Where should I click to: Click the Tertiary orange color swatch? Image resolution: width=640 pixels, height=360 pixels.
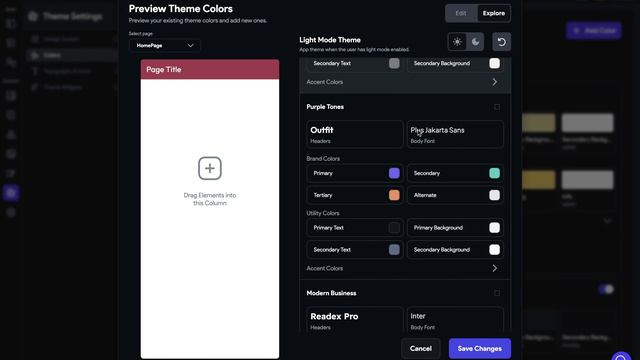pyautogui.click(x=394, y=195)
